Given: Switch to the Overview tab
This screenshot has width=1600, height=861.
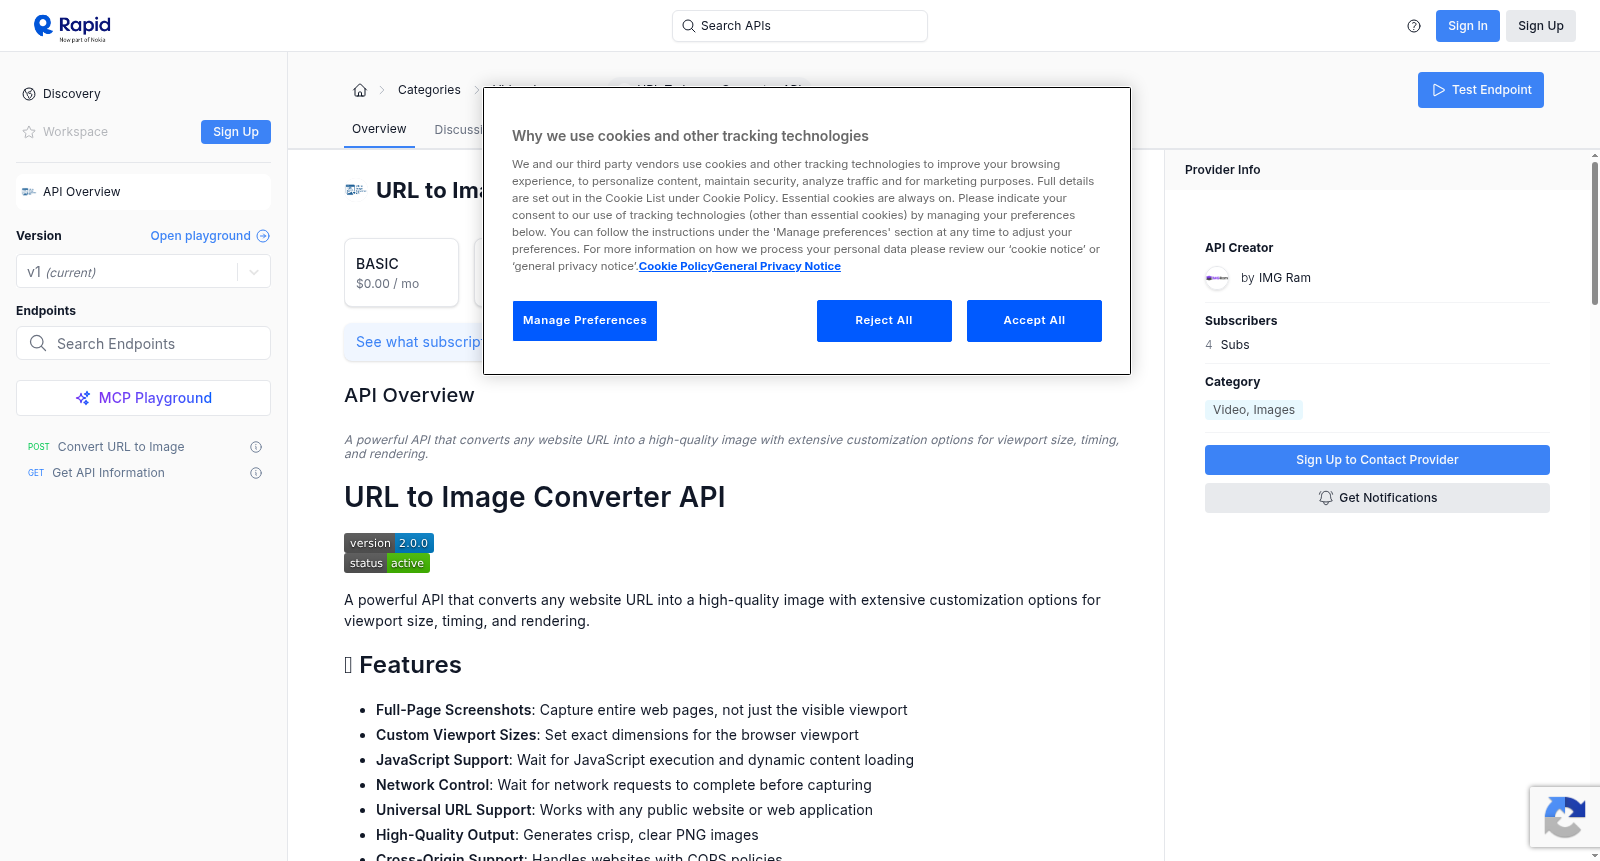Looking at the screenshot, I should tap(379, 130).
